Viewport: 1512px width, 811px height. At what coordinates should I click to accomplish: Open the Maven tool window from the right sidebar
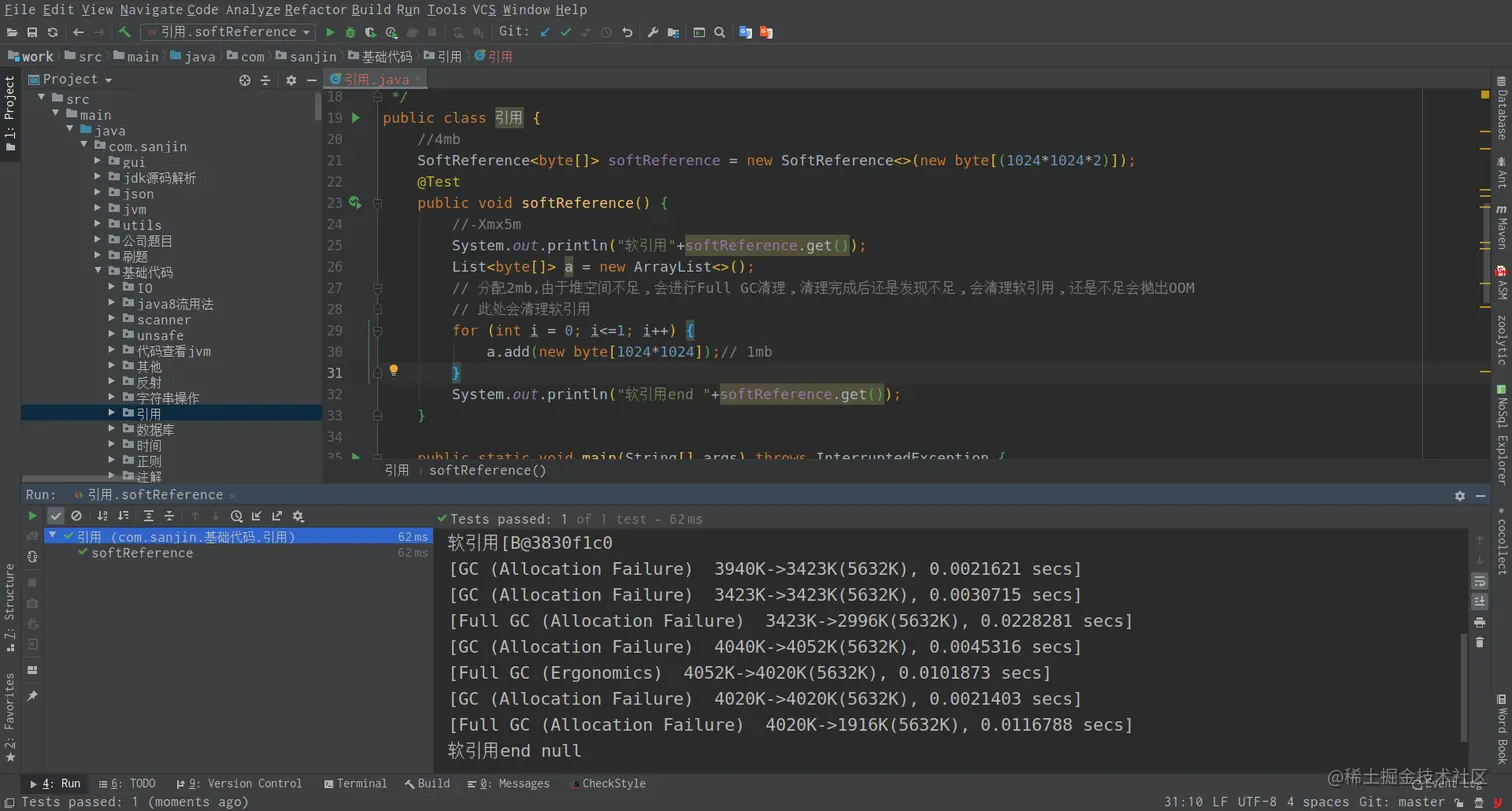(1501, 225)
